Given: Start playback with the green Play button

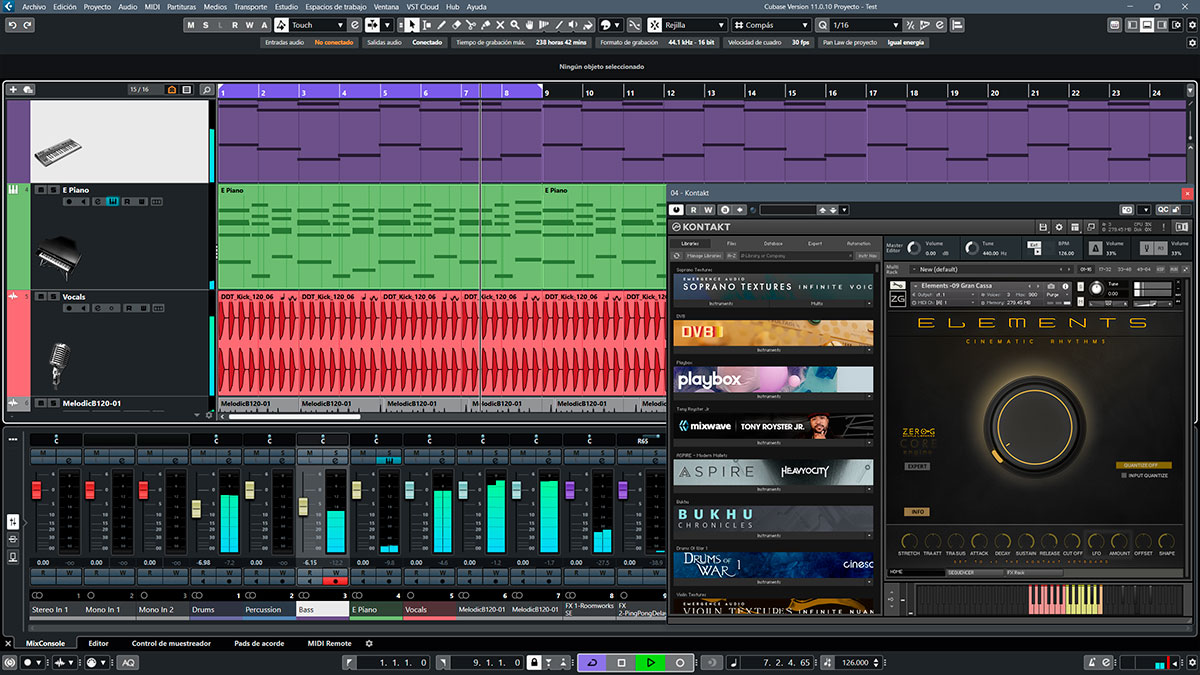Looking at the screenshot, I should (x=650, y=662).
